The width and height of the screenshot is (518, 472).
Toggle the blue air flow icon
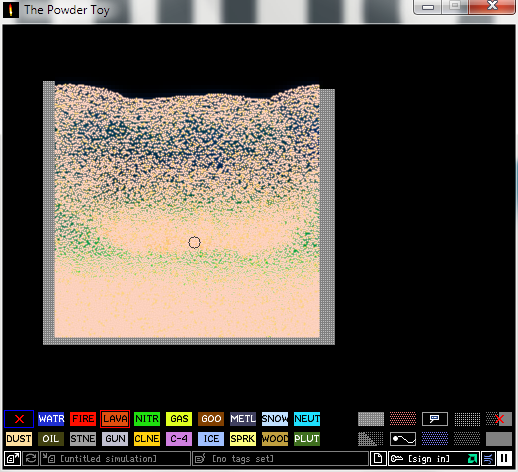coord(488,459)
